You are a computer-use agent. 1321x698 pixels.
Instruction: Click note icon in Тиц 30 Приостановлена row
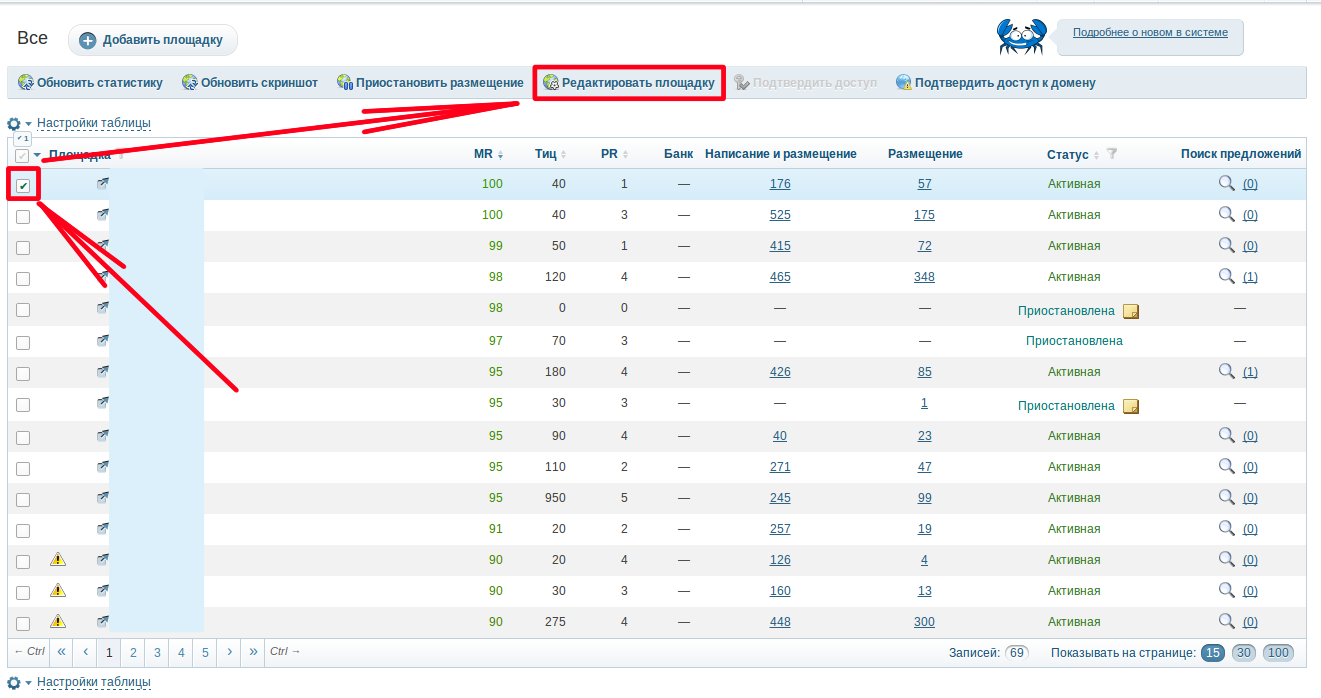tap(1131, 406)
